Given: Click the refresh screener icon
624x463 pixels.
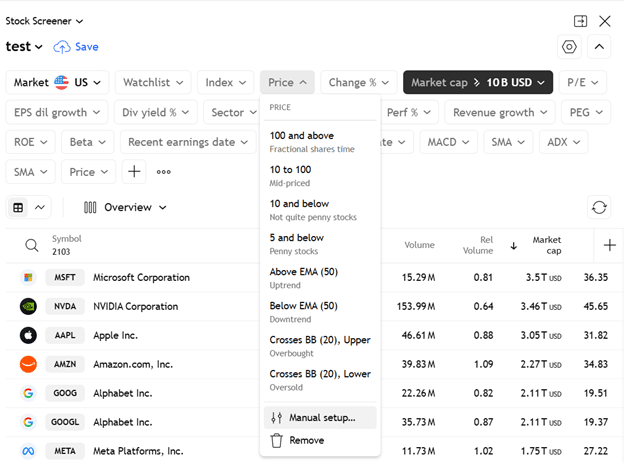Looking at the screenshot, I should point(598,207).
